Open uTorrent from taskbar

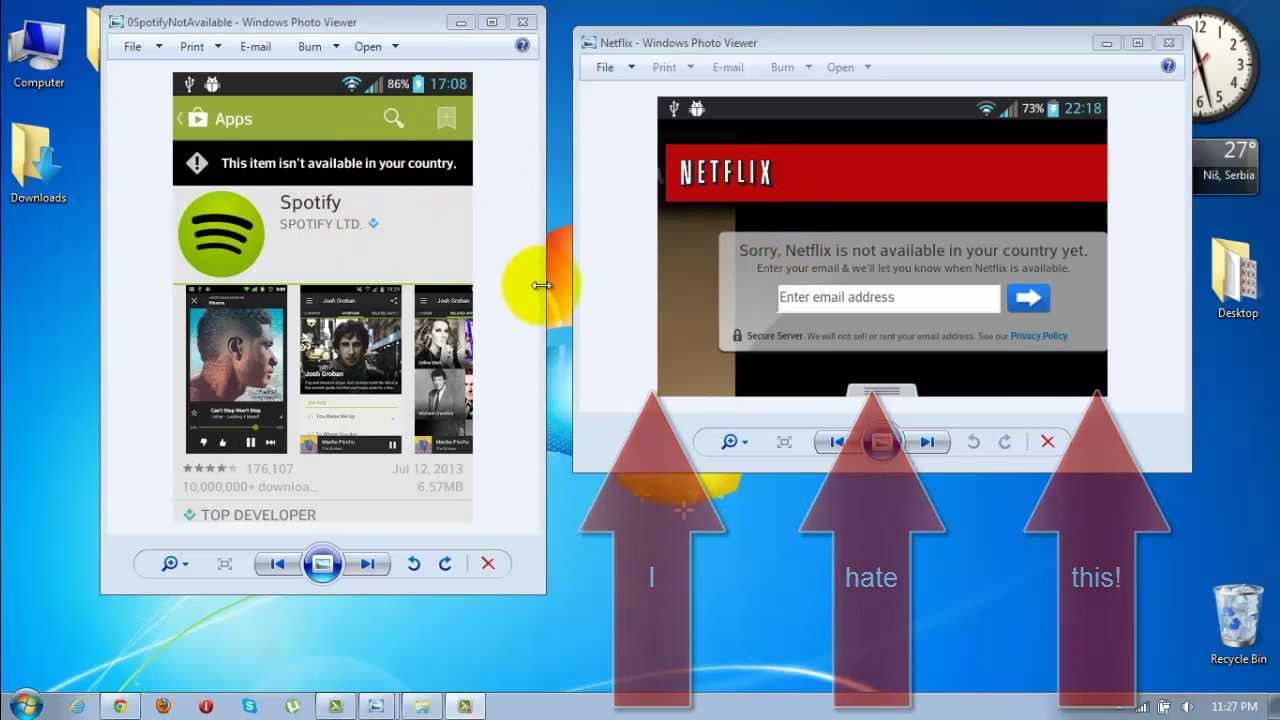(x=292, y=706)
